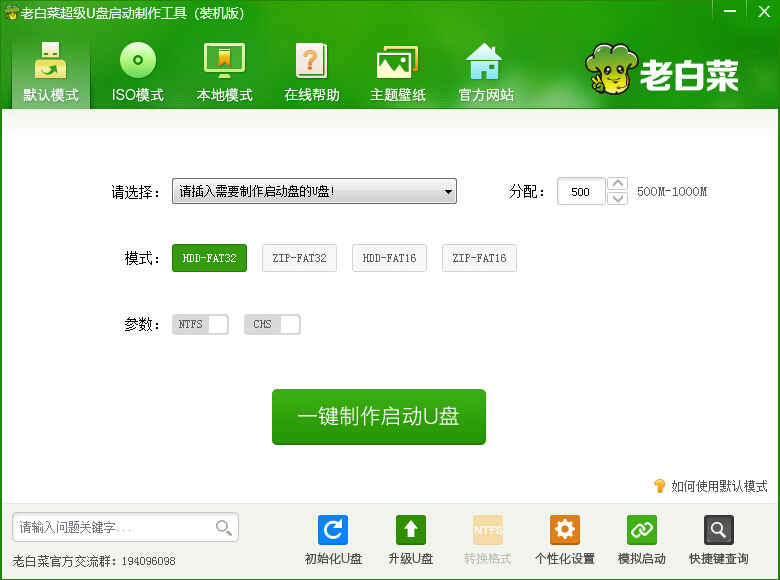Increase 分配 size with up arrow

618,184
